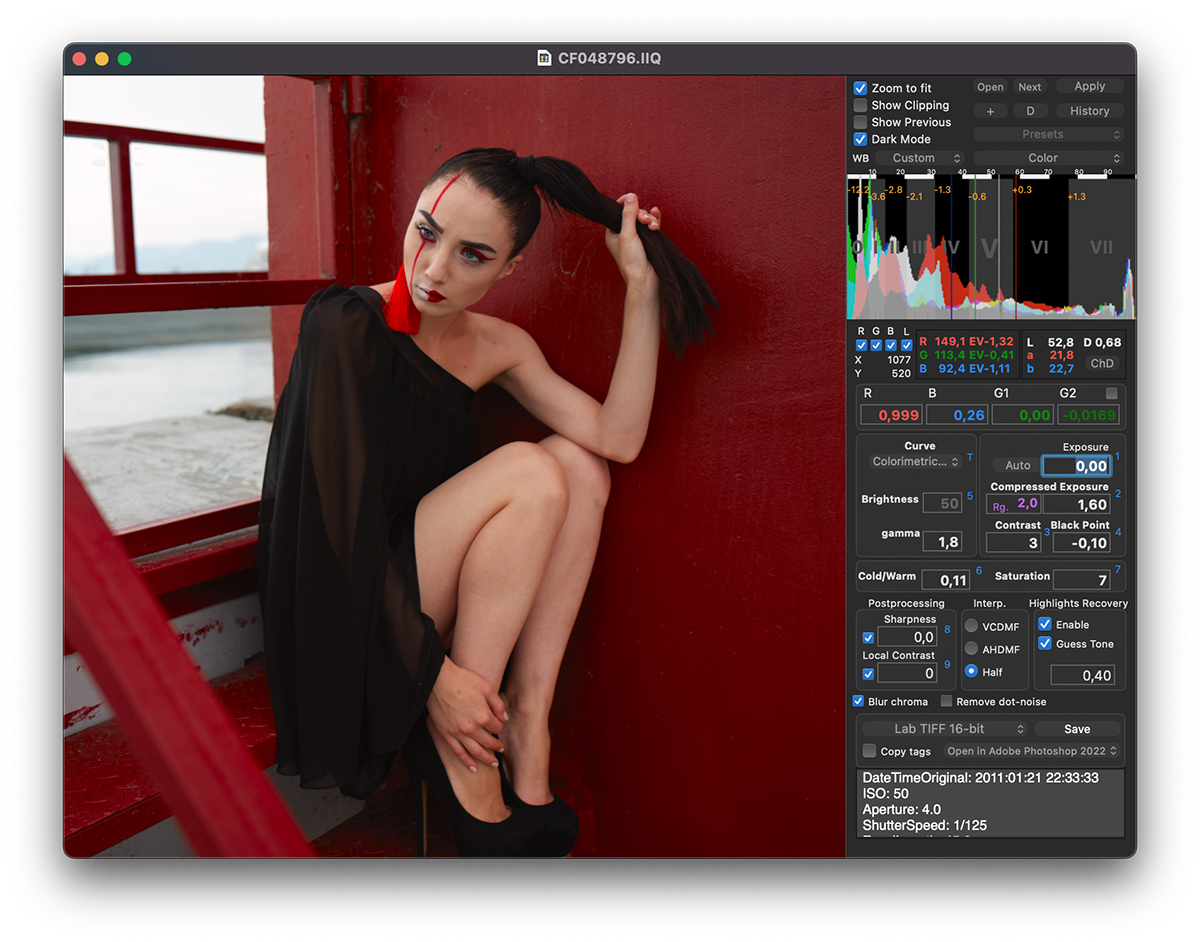Disable Dark Mode
The height and width of the screenshot is (942, 1200).
click(860, 139)
